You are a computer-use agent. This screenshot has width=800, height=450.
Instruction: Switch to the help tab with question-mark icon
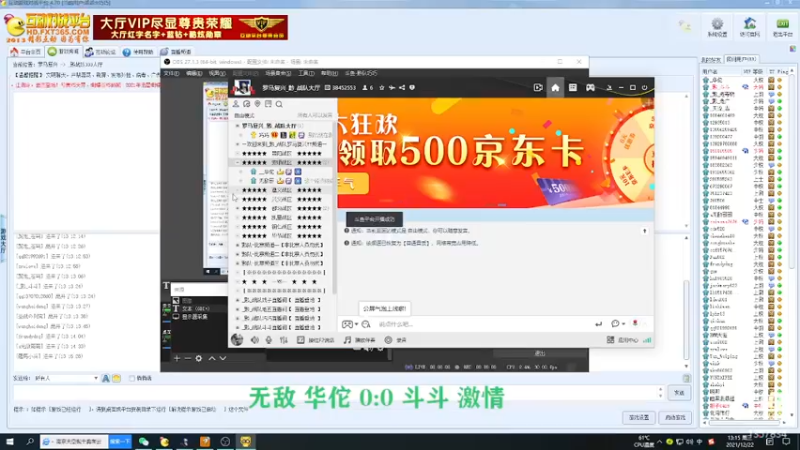[x=138, y=52]
